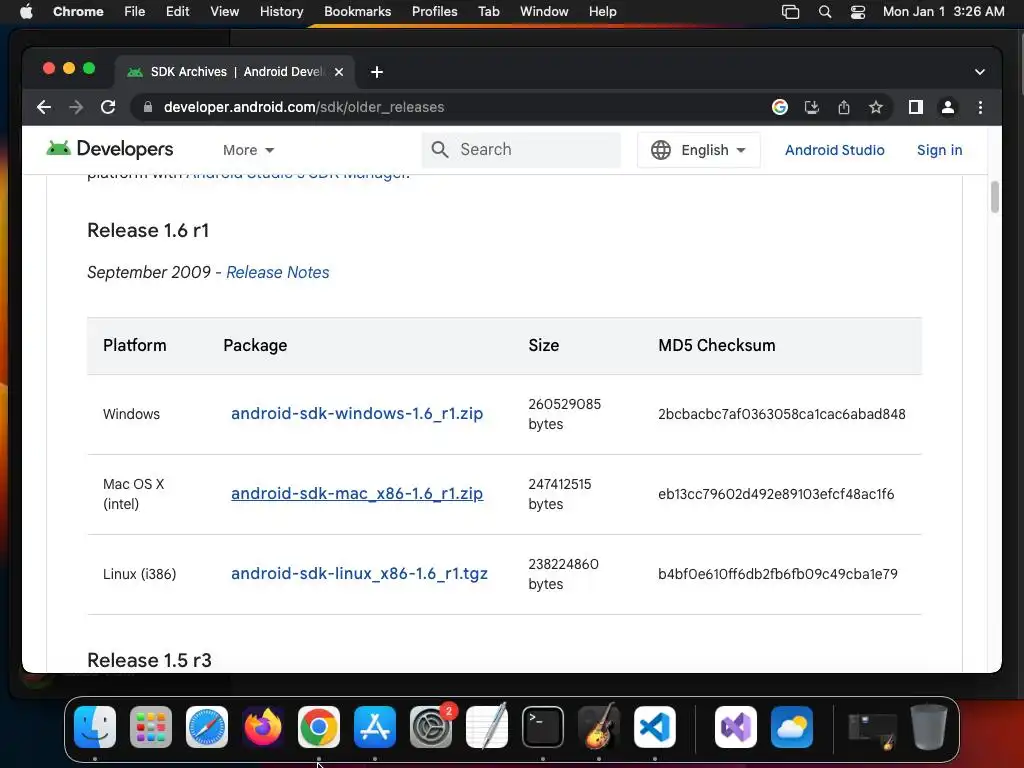Click the Linux size 238224860 bytes cell
This screenshot has height=768, width=1024.
[563, 574]
